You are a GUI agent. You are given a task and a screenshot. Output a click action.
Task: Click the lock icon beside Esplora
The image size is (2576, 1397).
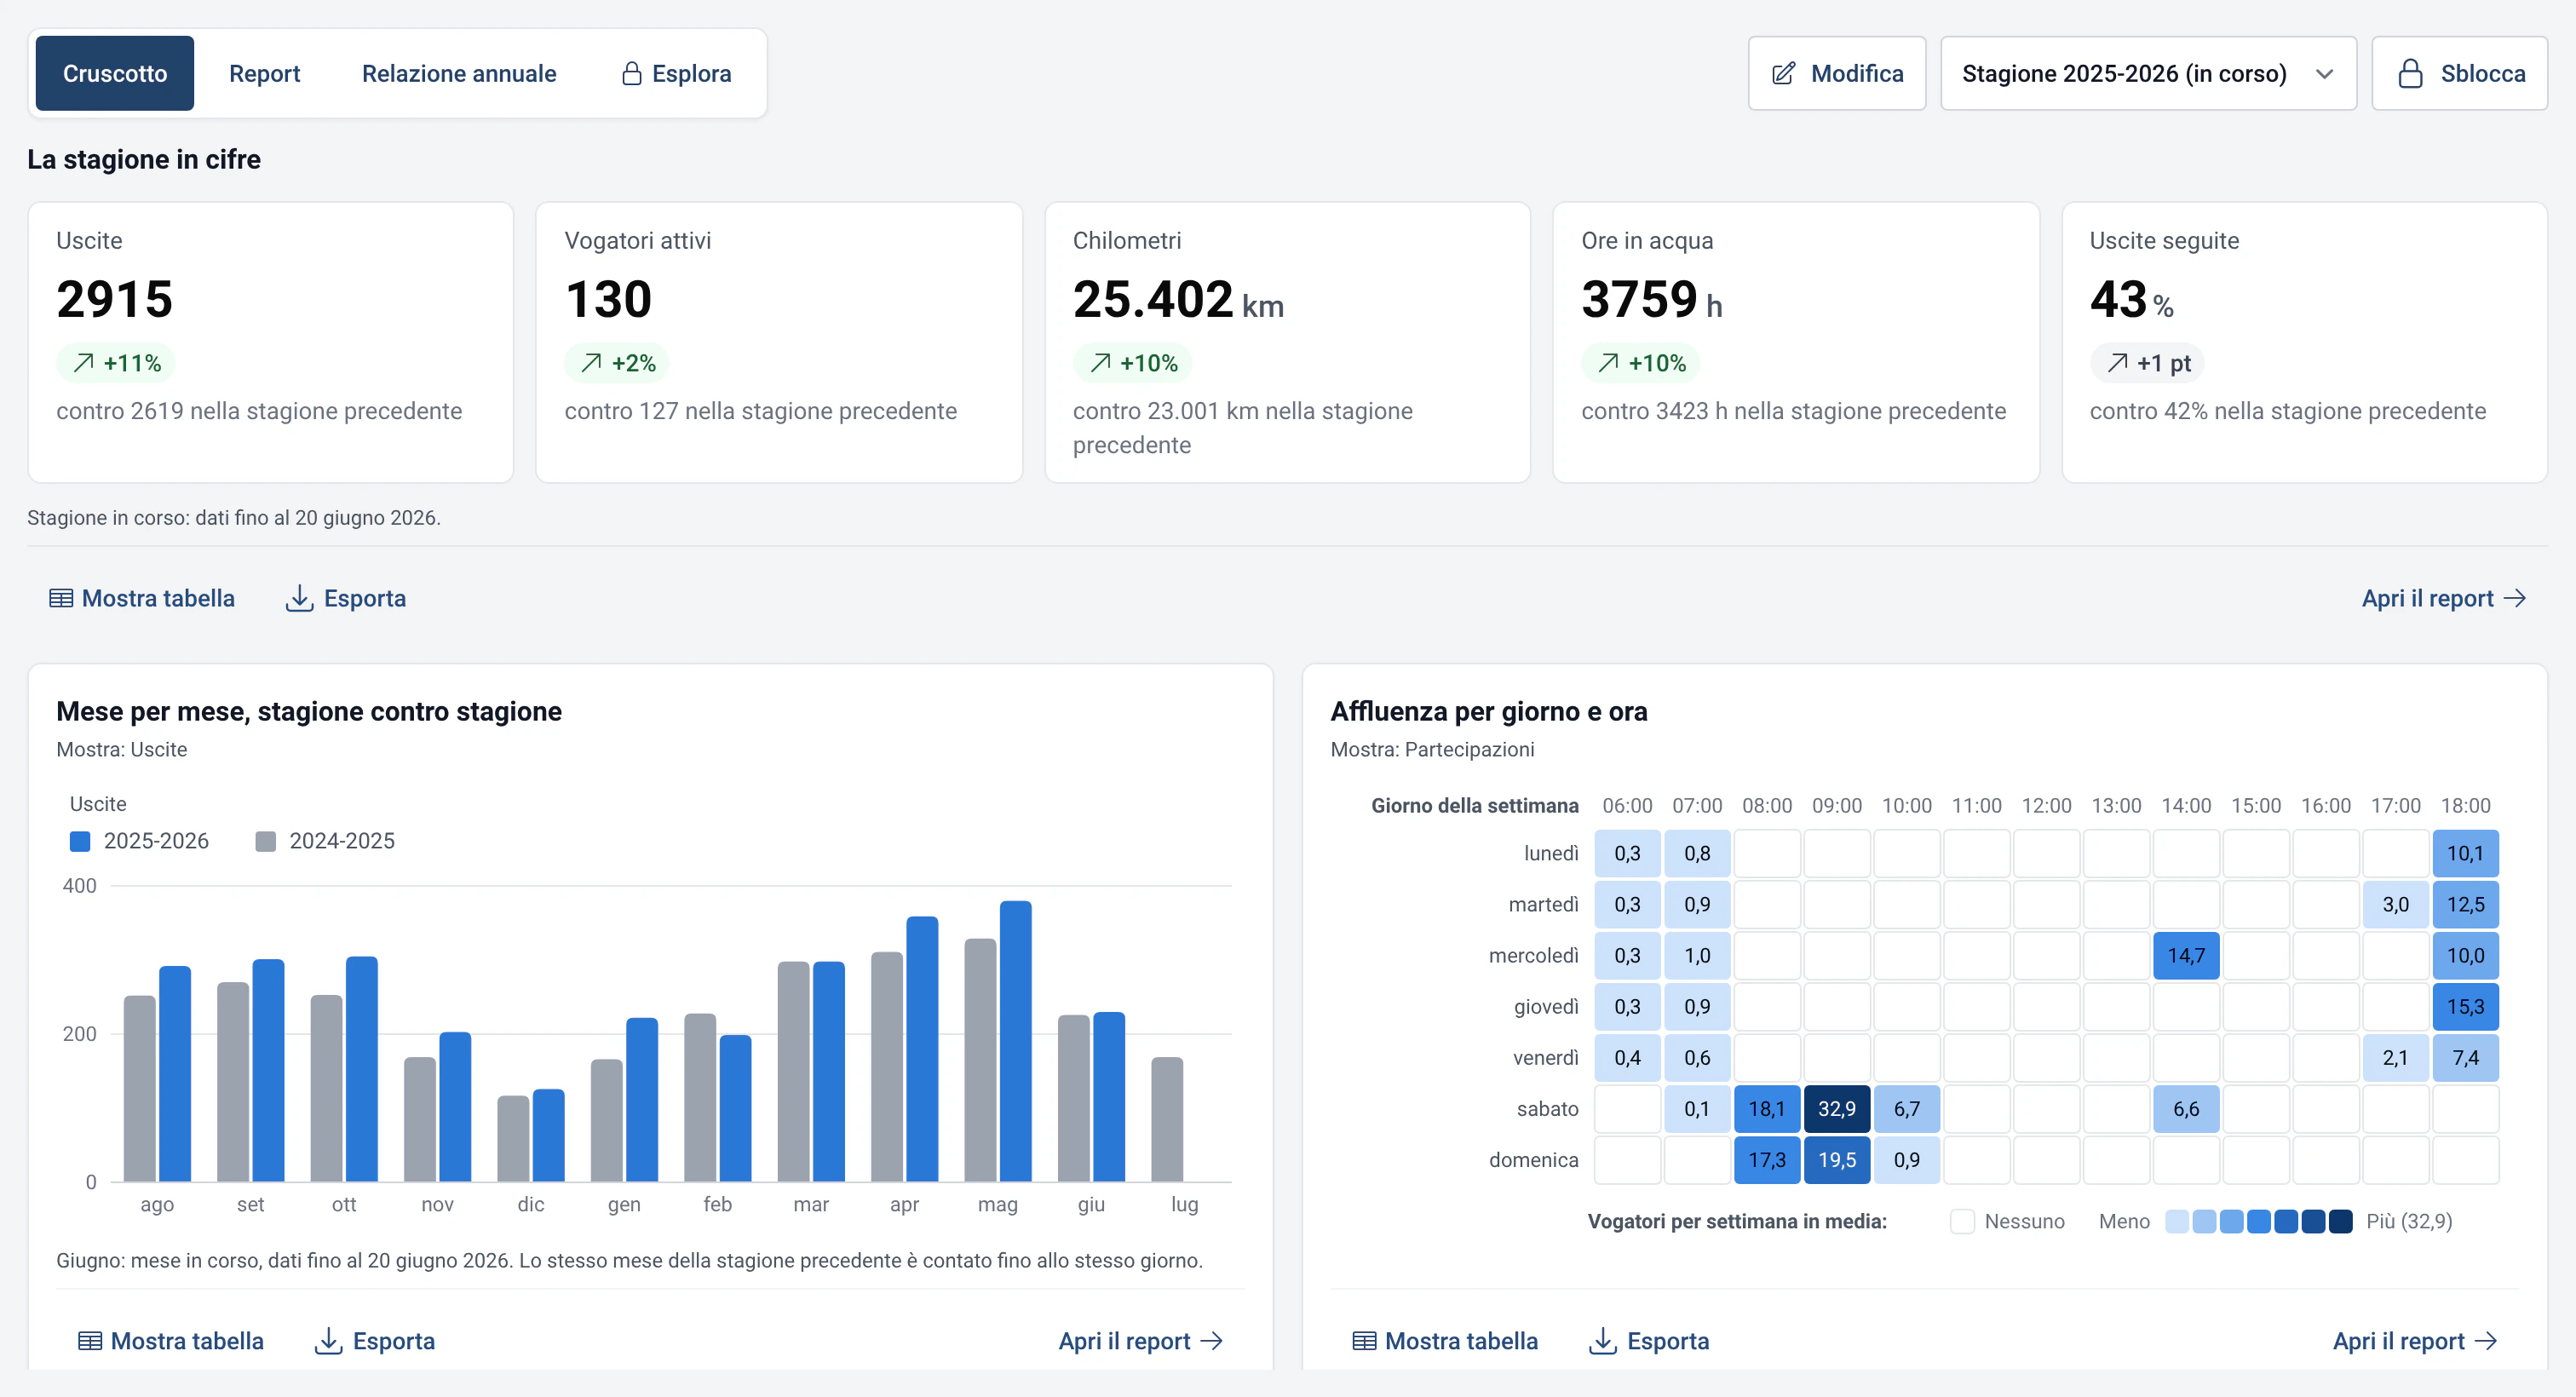(631, 73)
